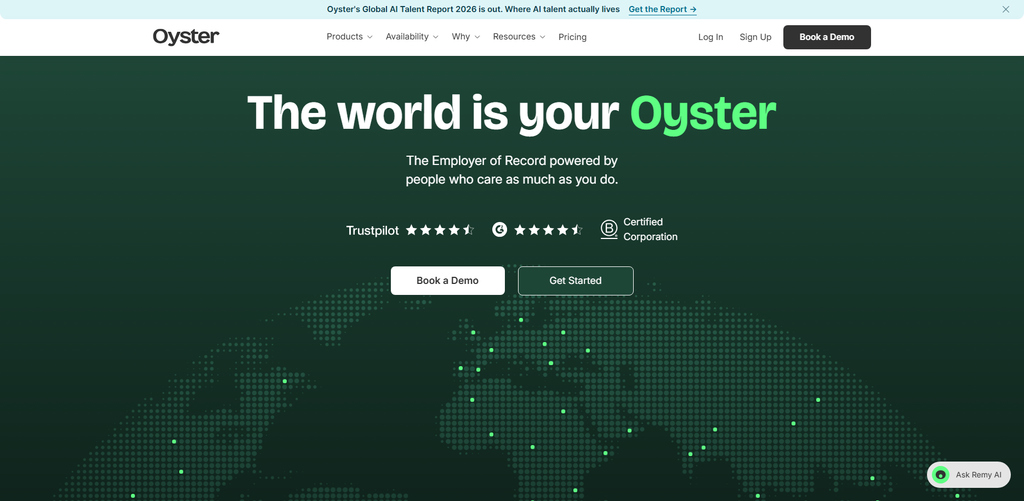Open the Products dropdown menu
The width and height of the screenshot is (1024, 501).
349,37
